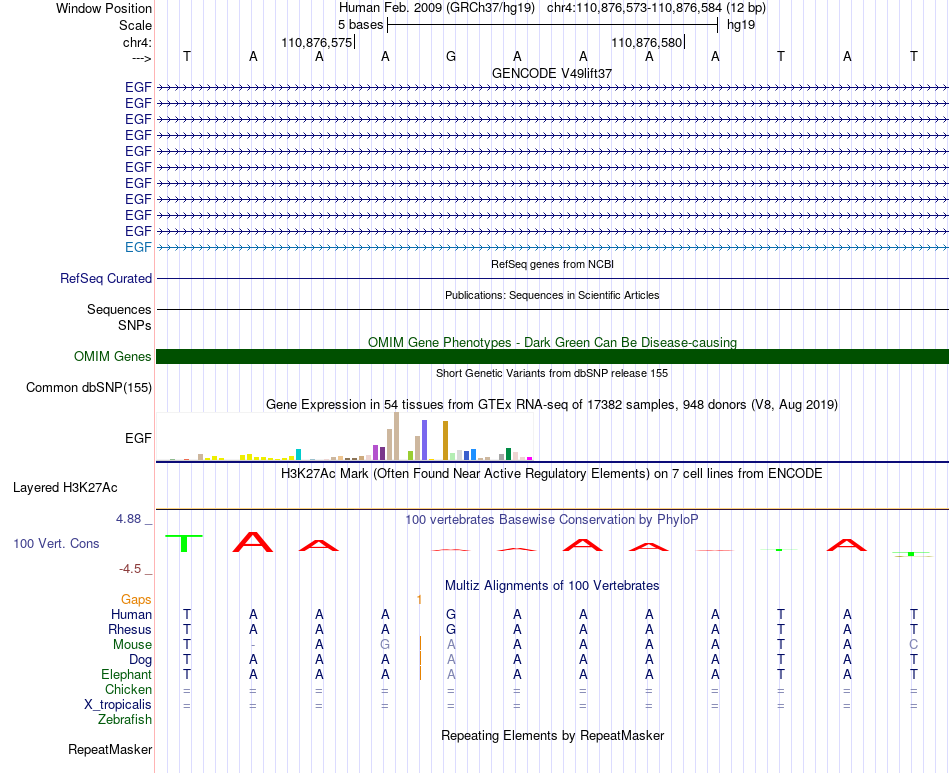Click the Layered H3K27Ac label

tap(65, 488)
